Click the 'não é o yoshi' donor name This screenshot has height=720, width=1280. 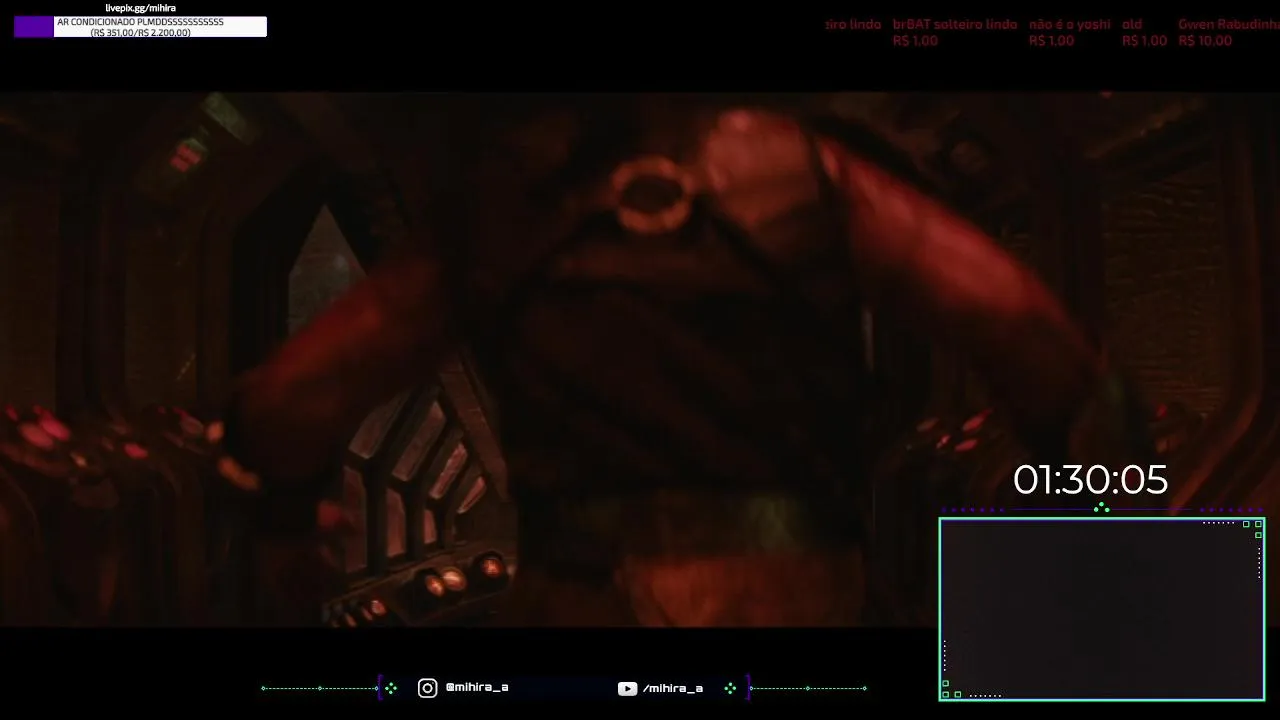(1069, 24)
